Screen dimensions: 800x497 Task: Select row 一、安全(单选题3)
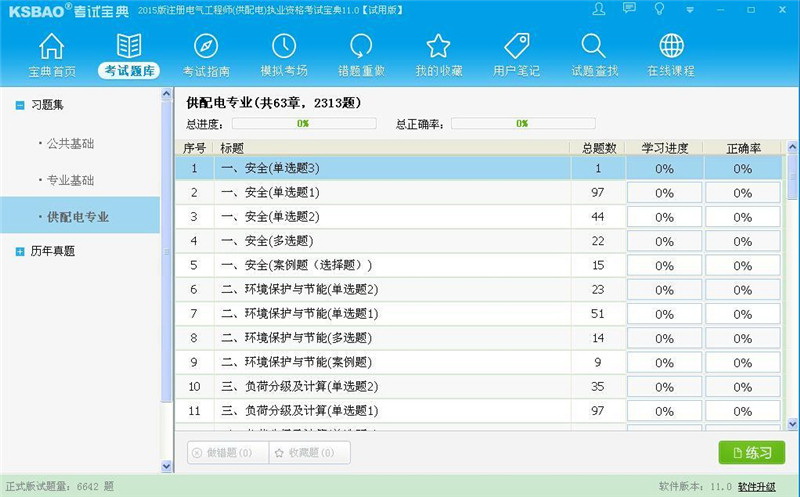[x=479, y=168]
